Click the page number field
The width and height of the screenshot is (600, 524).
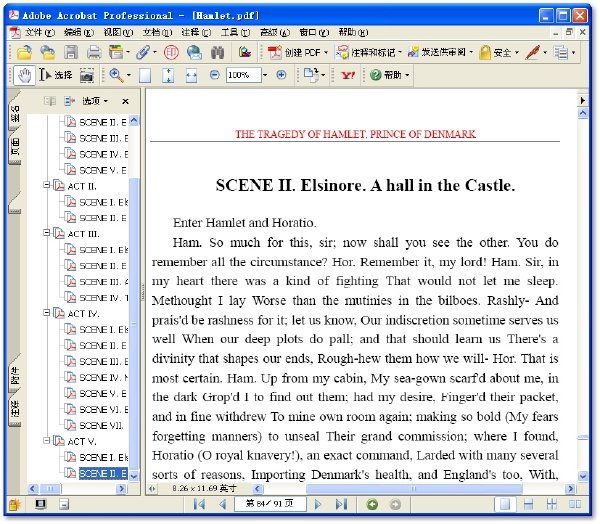270,504
